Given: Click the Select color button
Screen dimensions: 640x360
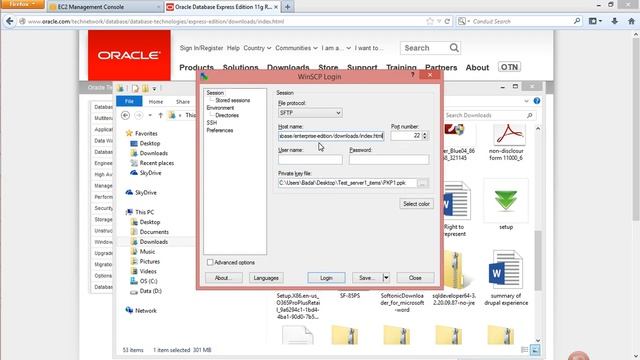Looking at the screenshot, I should pos(416,204).
